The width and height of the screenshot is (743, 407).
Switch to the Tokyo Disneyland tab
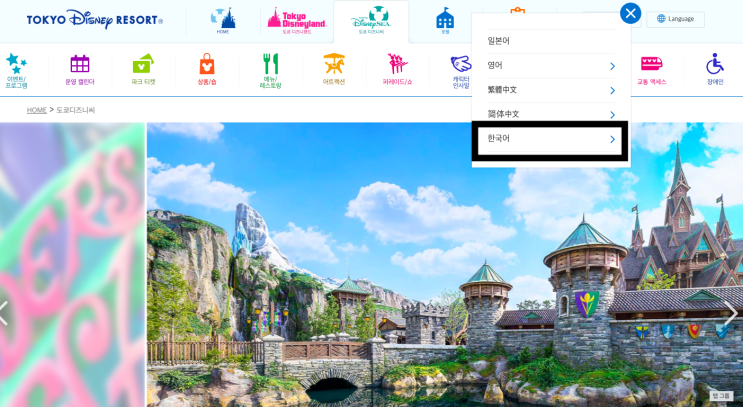coord(297,21)
